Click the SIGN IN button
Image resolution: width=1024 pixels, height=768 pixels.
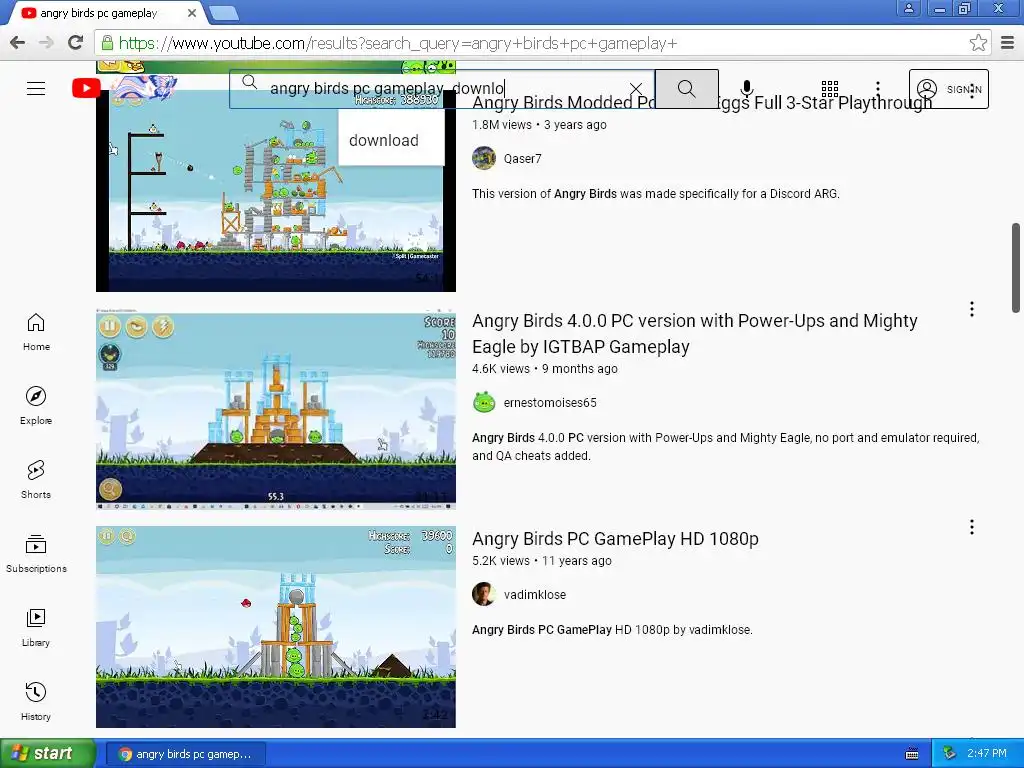pos(948,89)
